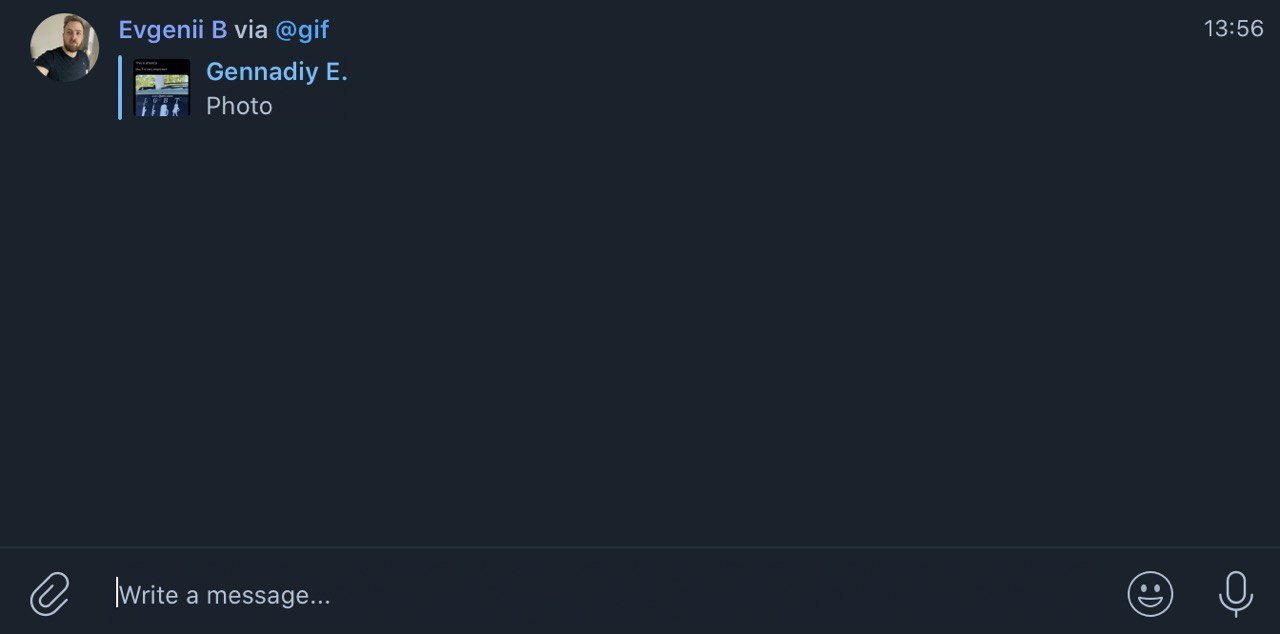View the photo of the bearded man
This screenshot has width=1280, height=634.
click(x=64, y=47)
